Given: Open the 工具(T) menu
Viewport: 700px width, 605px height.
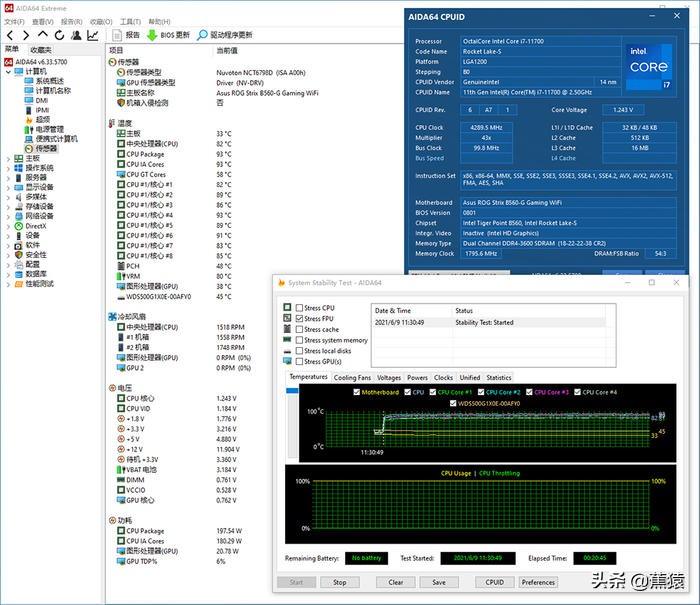Looking at the screenshot, I should coord(130,21).
